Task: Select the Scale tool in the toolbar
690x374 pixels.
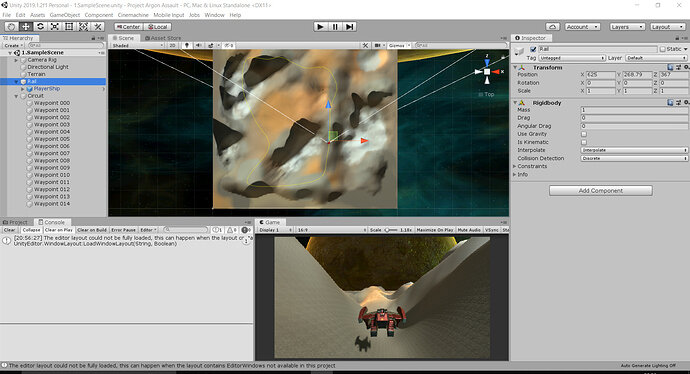Action: (55, 27)
